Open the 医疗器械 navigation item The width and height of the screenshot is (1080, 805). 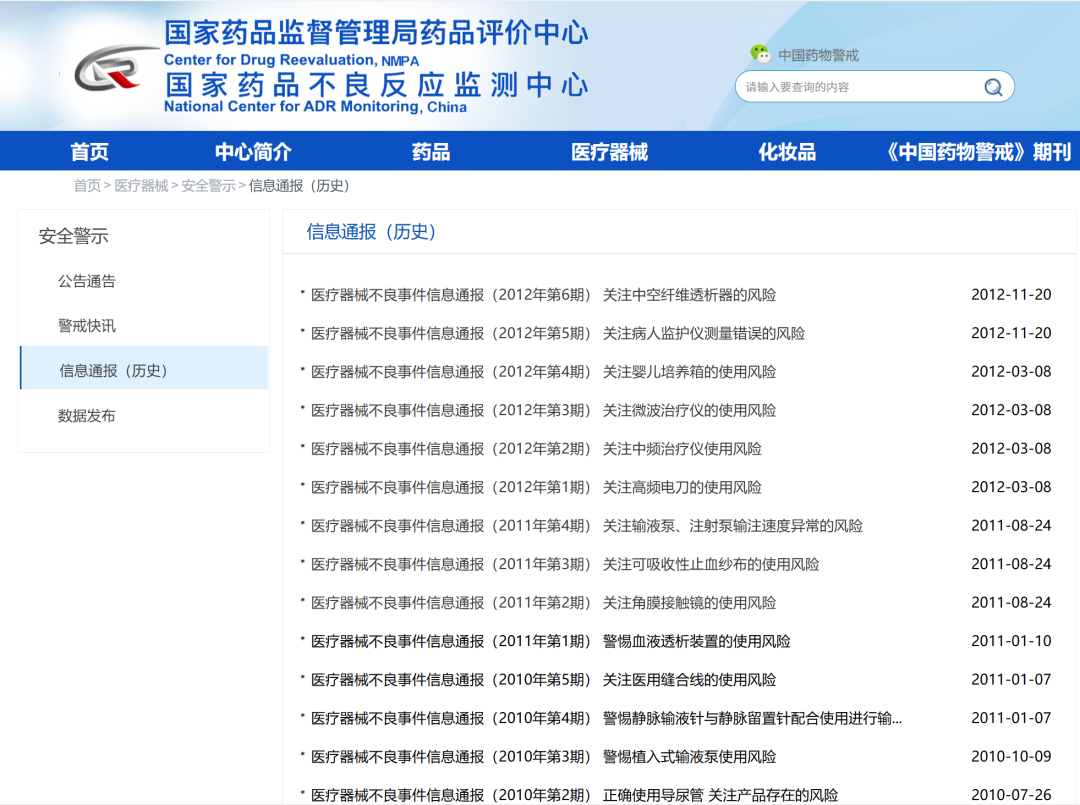point(609,151)
